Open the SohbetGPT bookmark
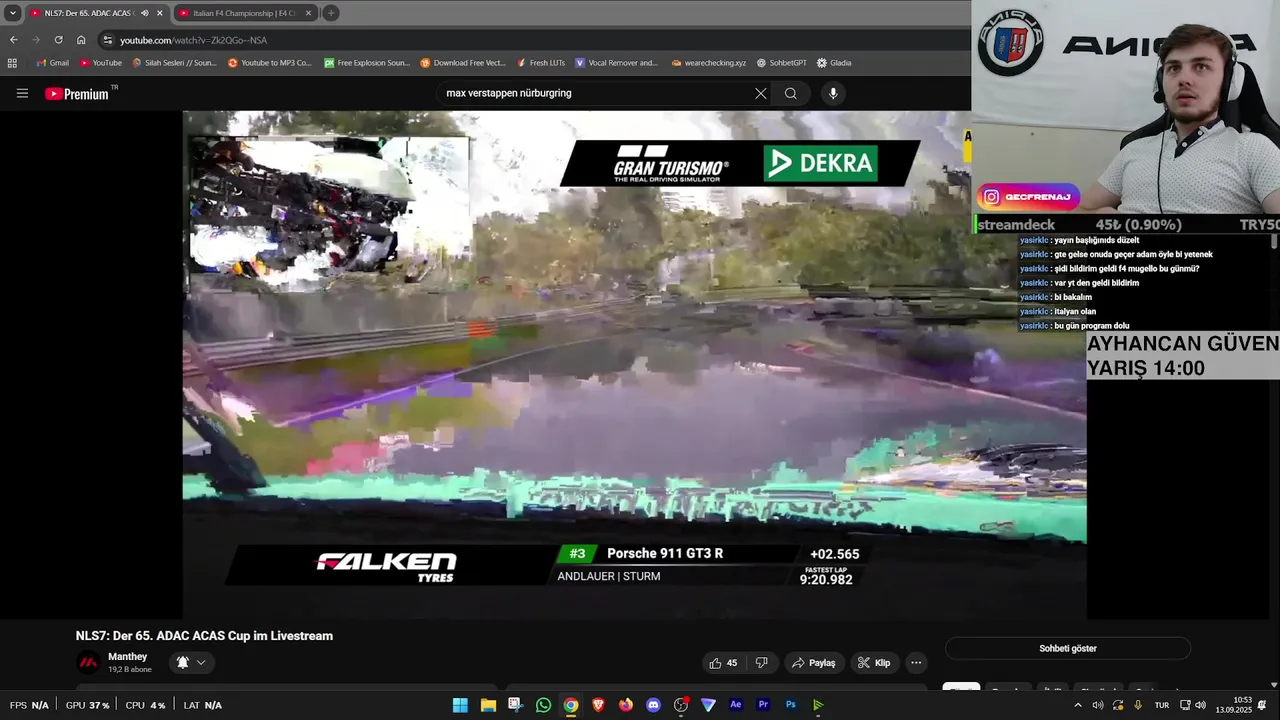This screenshot has height=720, width=1280. (781, 62)
